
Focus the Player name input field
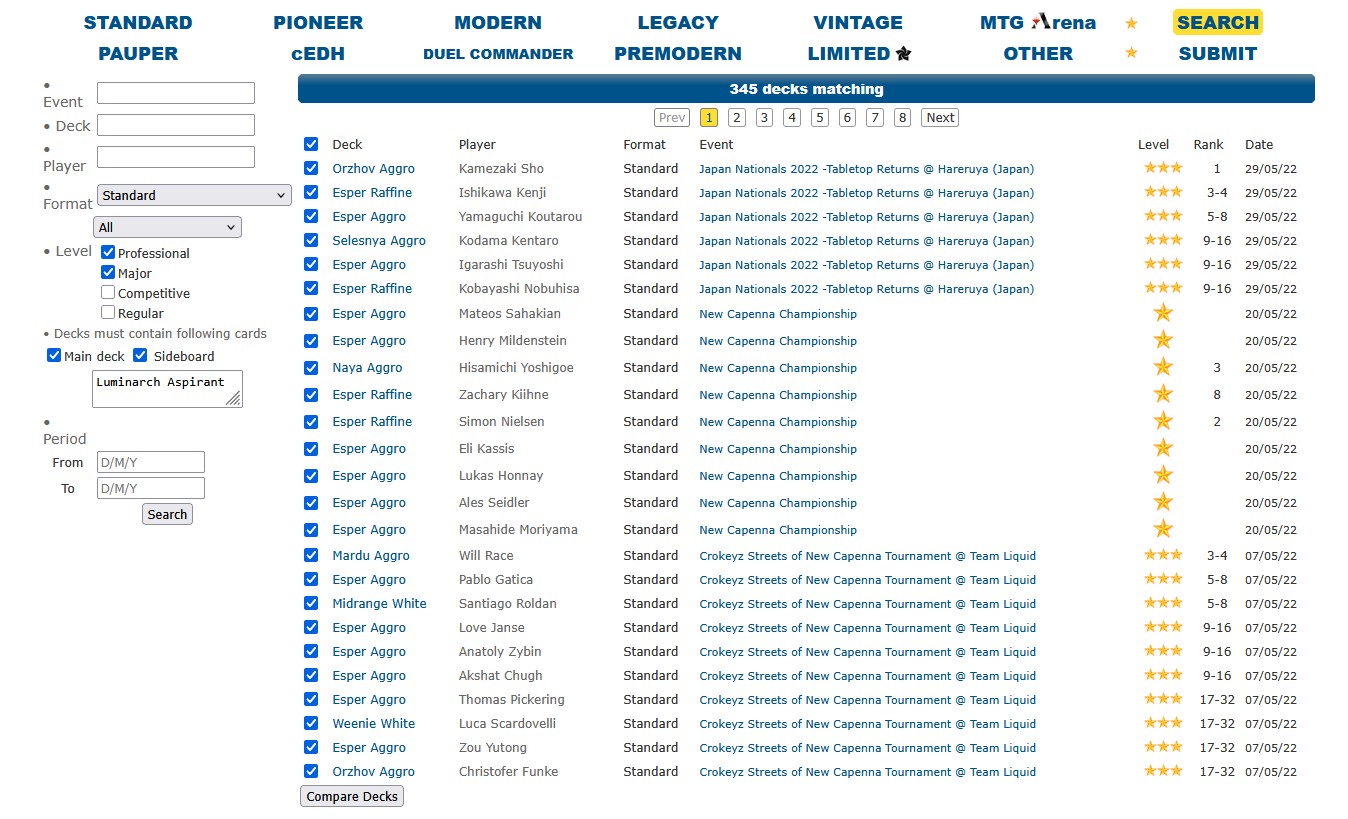pos(176,157)
